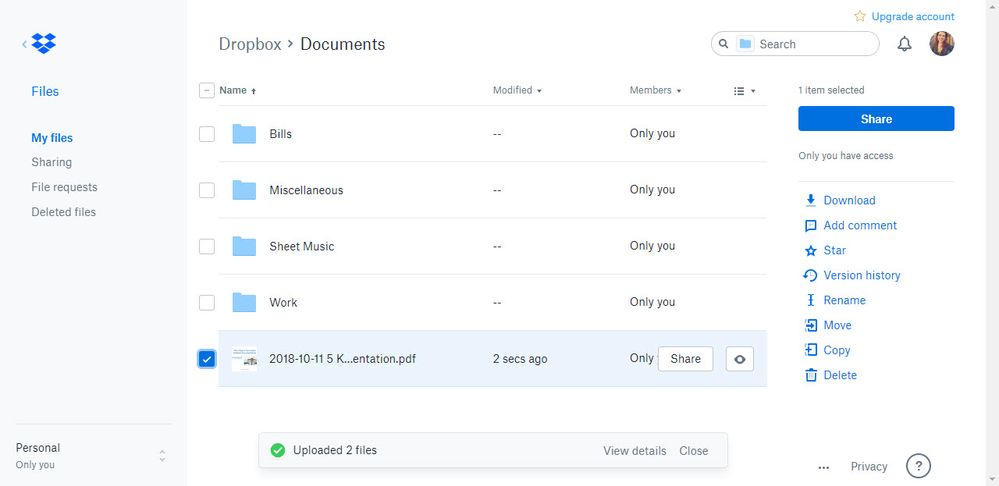The width and height of the screenshot is (999, 486).
Task: Open the list view options dropdown
Action: click(x=744, y=91)
